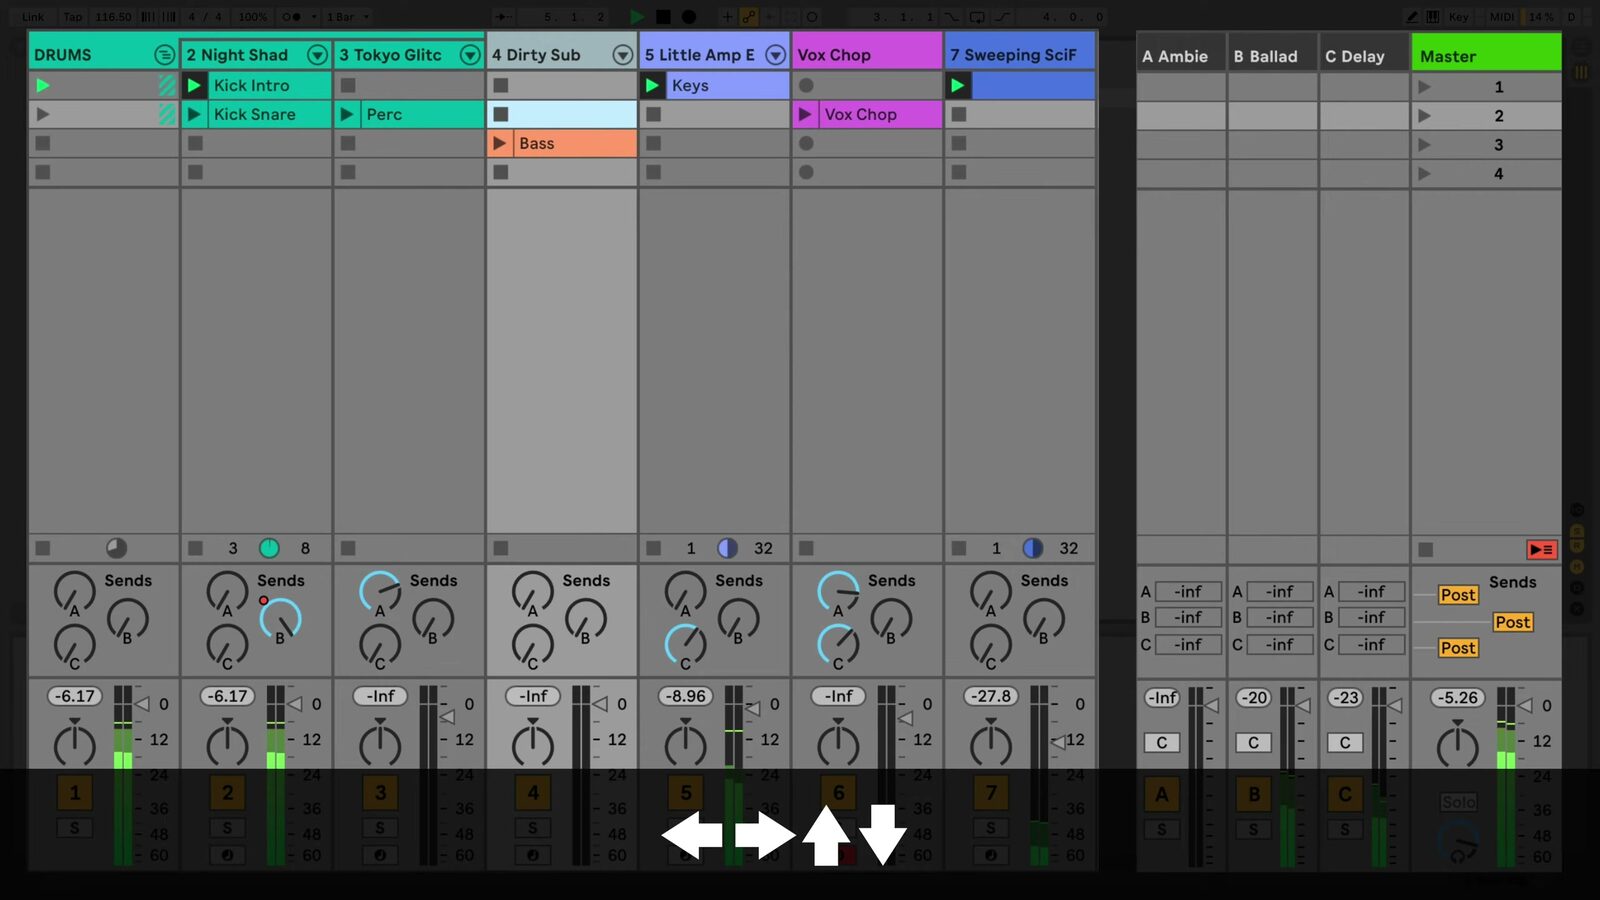The height and width of the screenshot is (900, 1600).
Task: Stop clips on Night Shad track
Action: [195, 548]
